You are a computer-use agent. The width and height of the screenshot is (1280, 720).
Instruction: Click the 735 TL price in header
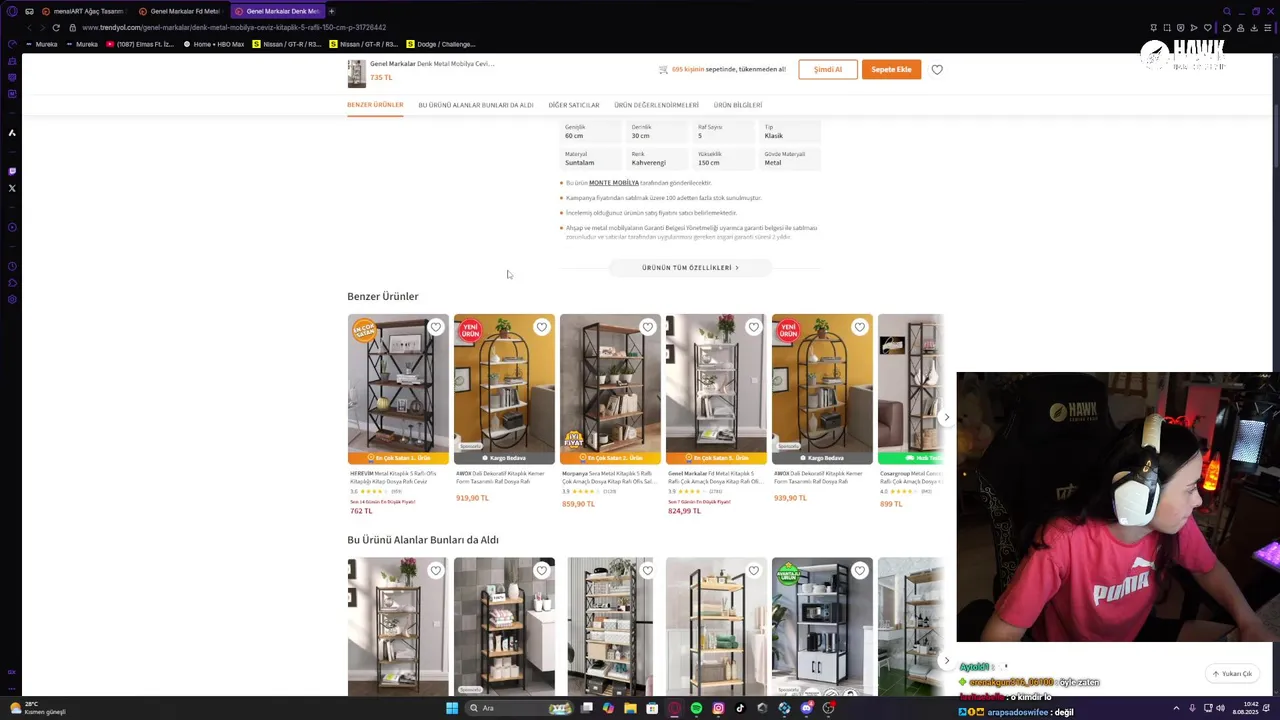point(381,77)
